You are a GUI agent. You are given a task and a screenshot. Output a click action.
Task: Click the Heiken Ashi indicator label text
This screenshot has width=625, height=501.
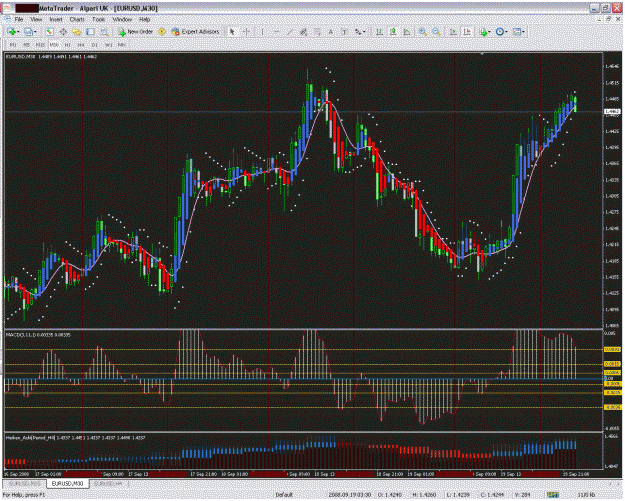75,438
